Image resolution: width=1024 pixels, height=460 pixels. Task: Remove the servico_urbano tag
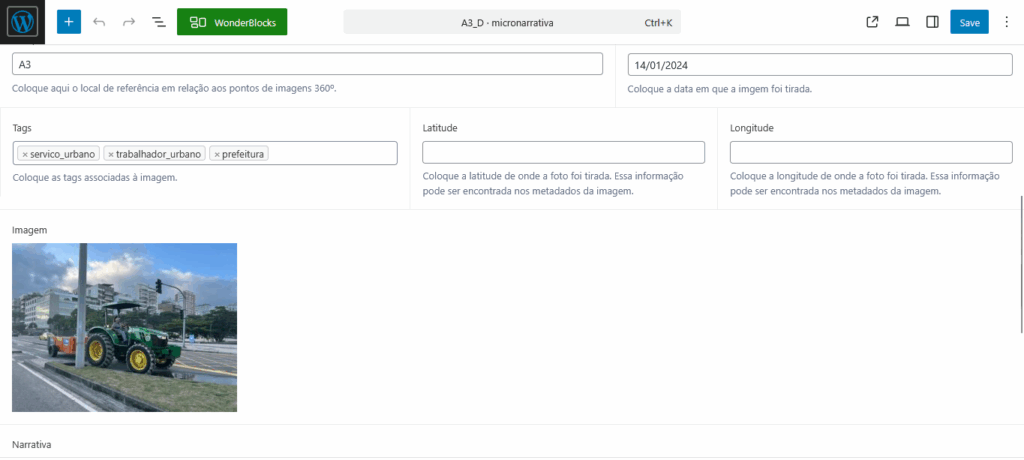(x=25, y=154)
